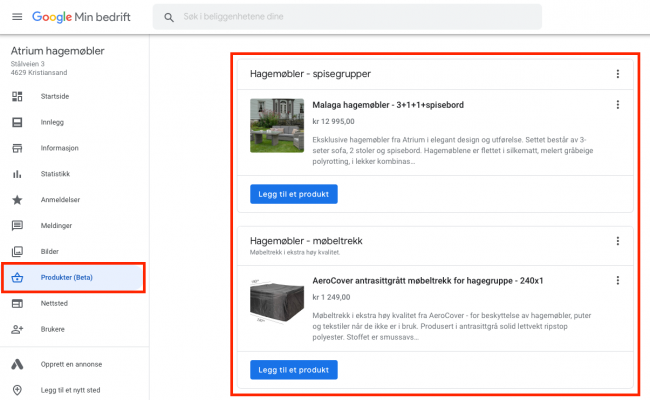Click the address Stålveien 3
The image size is (650, 400).
27,64
